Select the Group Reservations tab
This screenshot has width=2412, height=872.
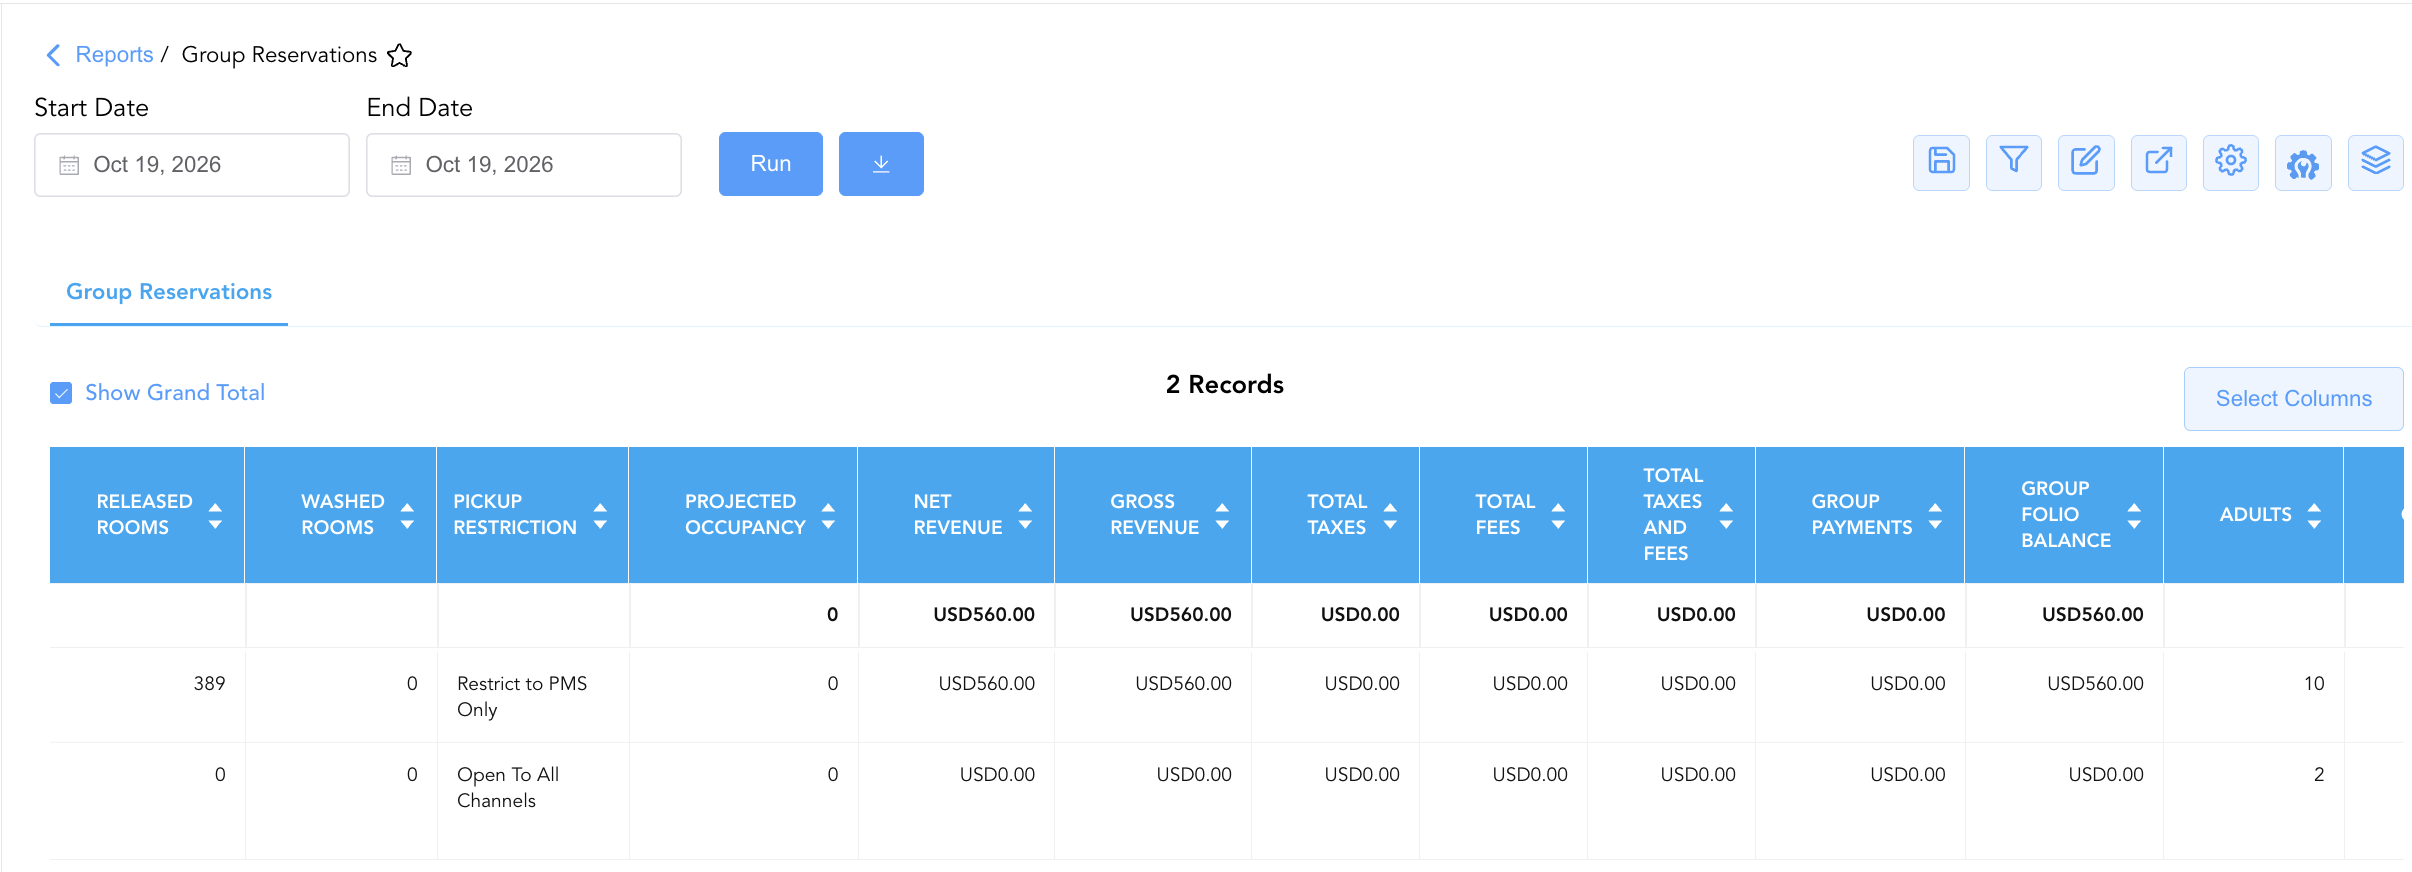click(x=169, y=292)
